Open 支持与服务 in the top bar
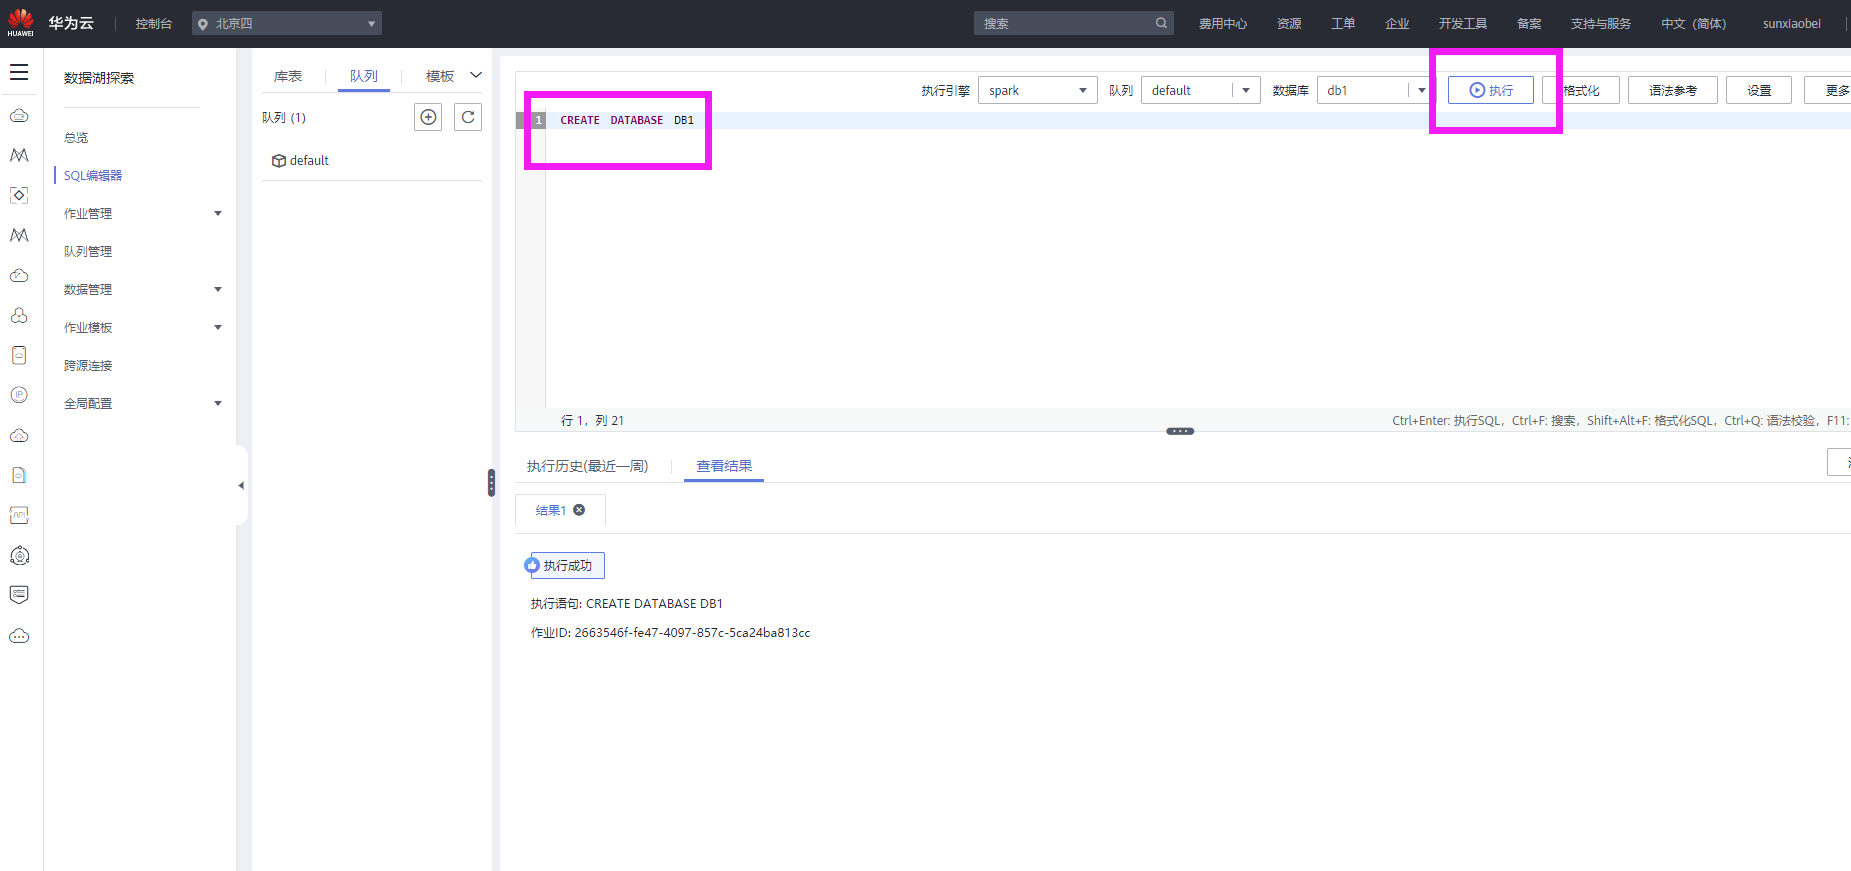1851x871 pixels. (1601, 23)
